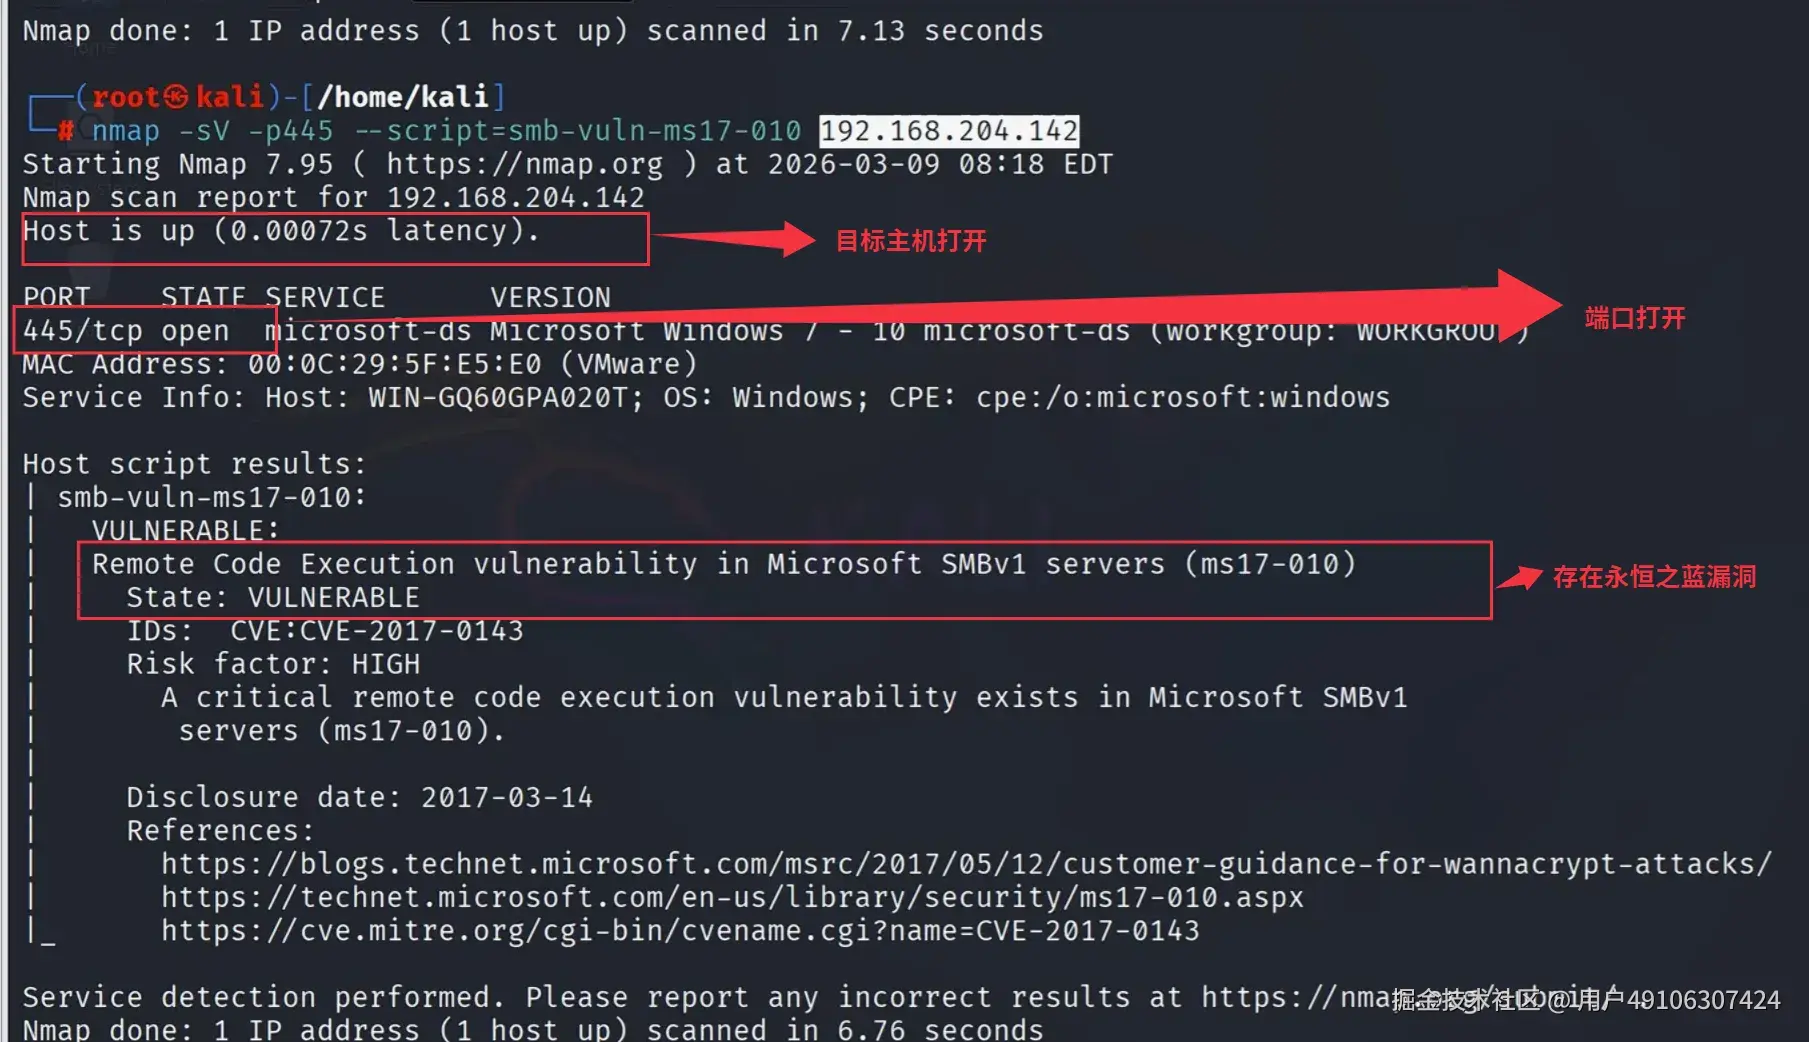Click the red arrow pointing to 目标主机打开
1809x1042 pixels.
pos(740,239)
